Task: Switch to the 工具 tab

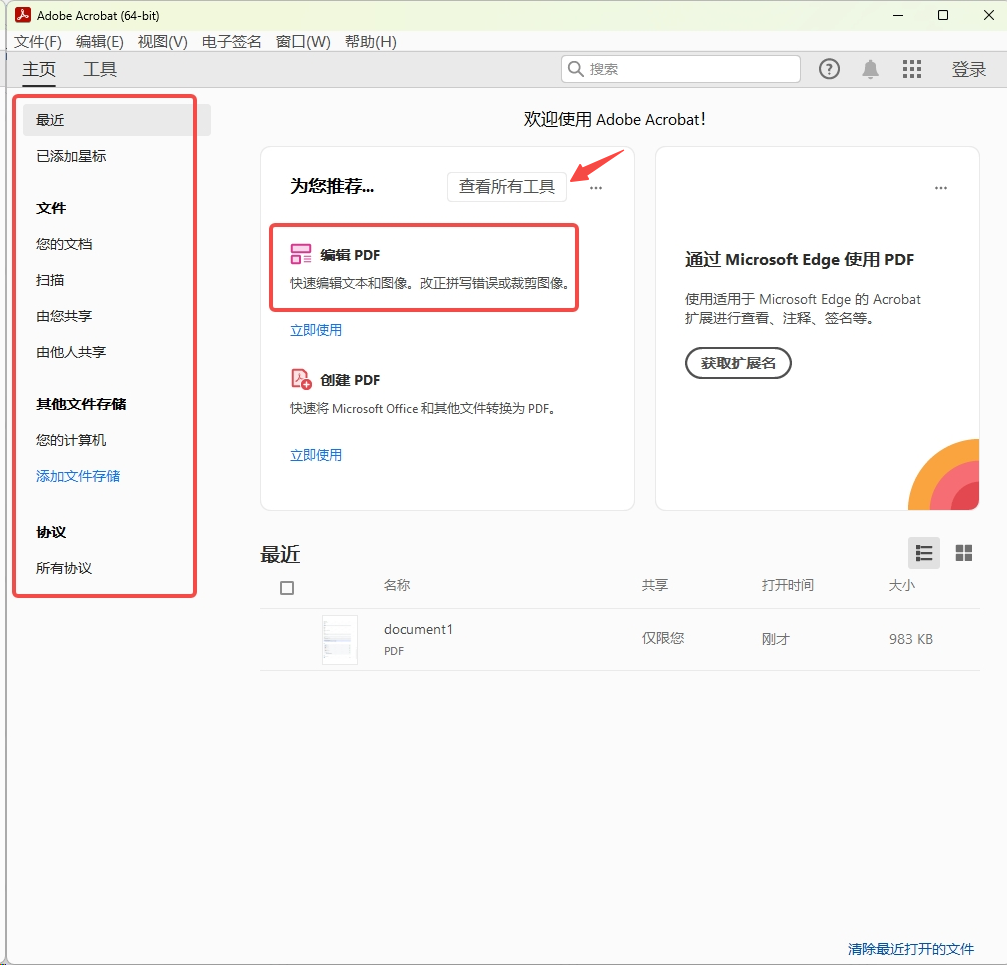Action: [x=100, y=69]
